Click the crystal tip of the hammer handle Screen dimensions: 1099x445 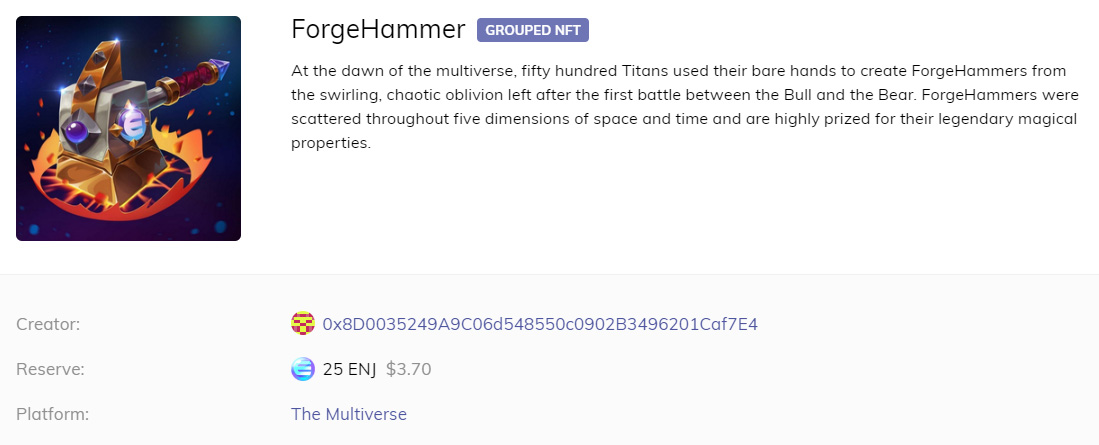(220, 68)
